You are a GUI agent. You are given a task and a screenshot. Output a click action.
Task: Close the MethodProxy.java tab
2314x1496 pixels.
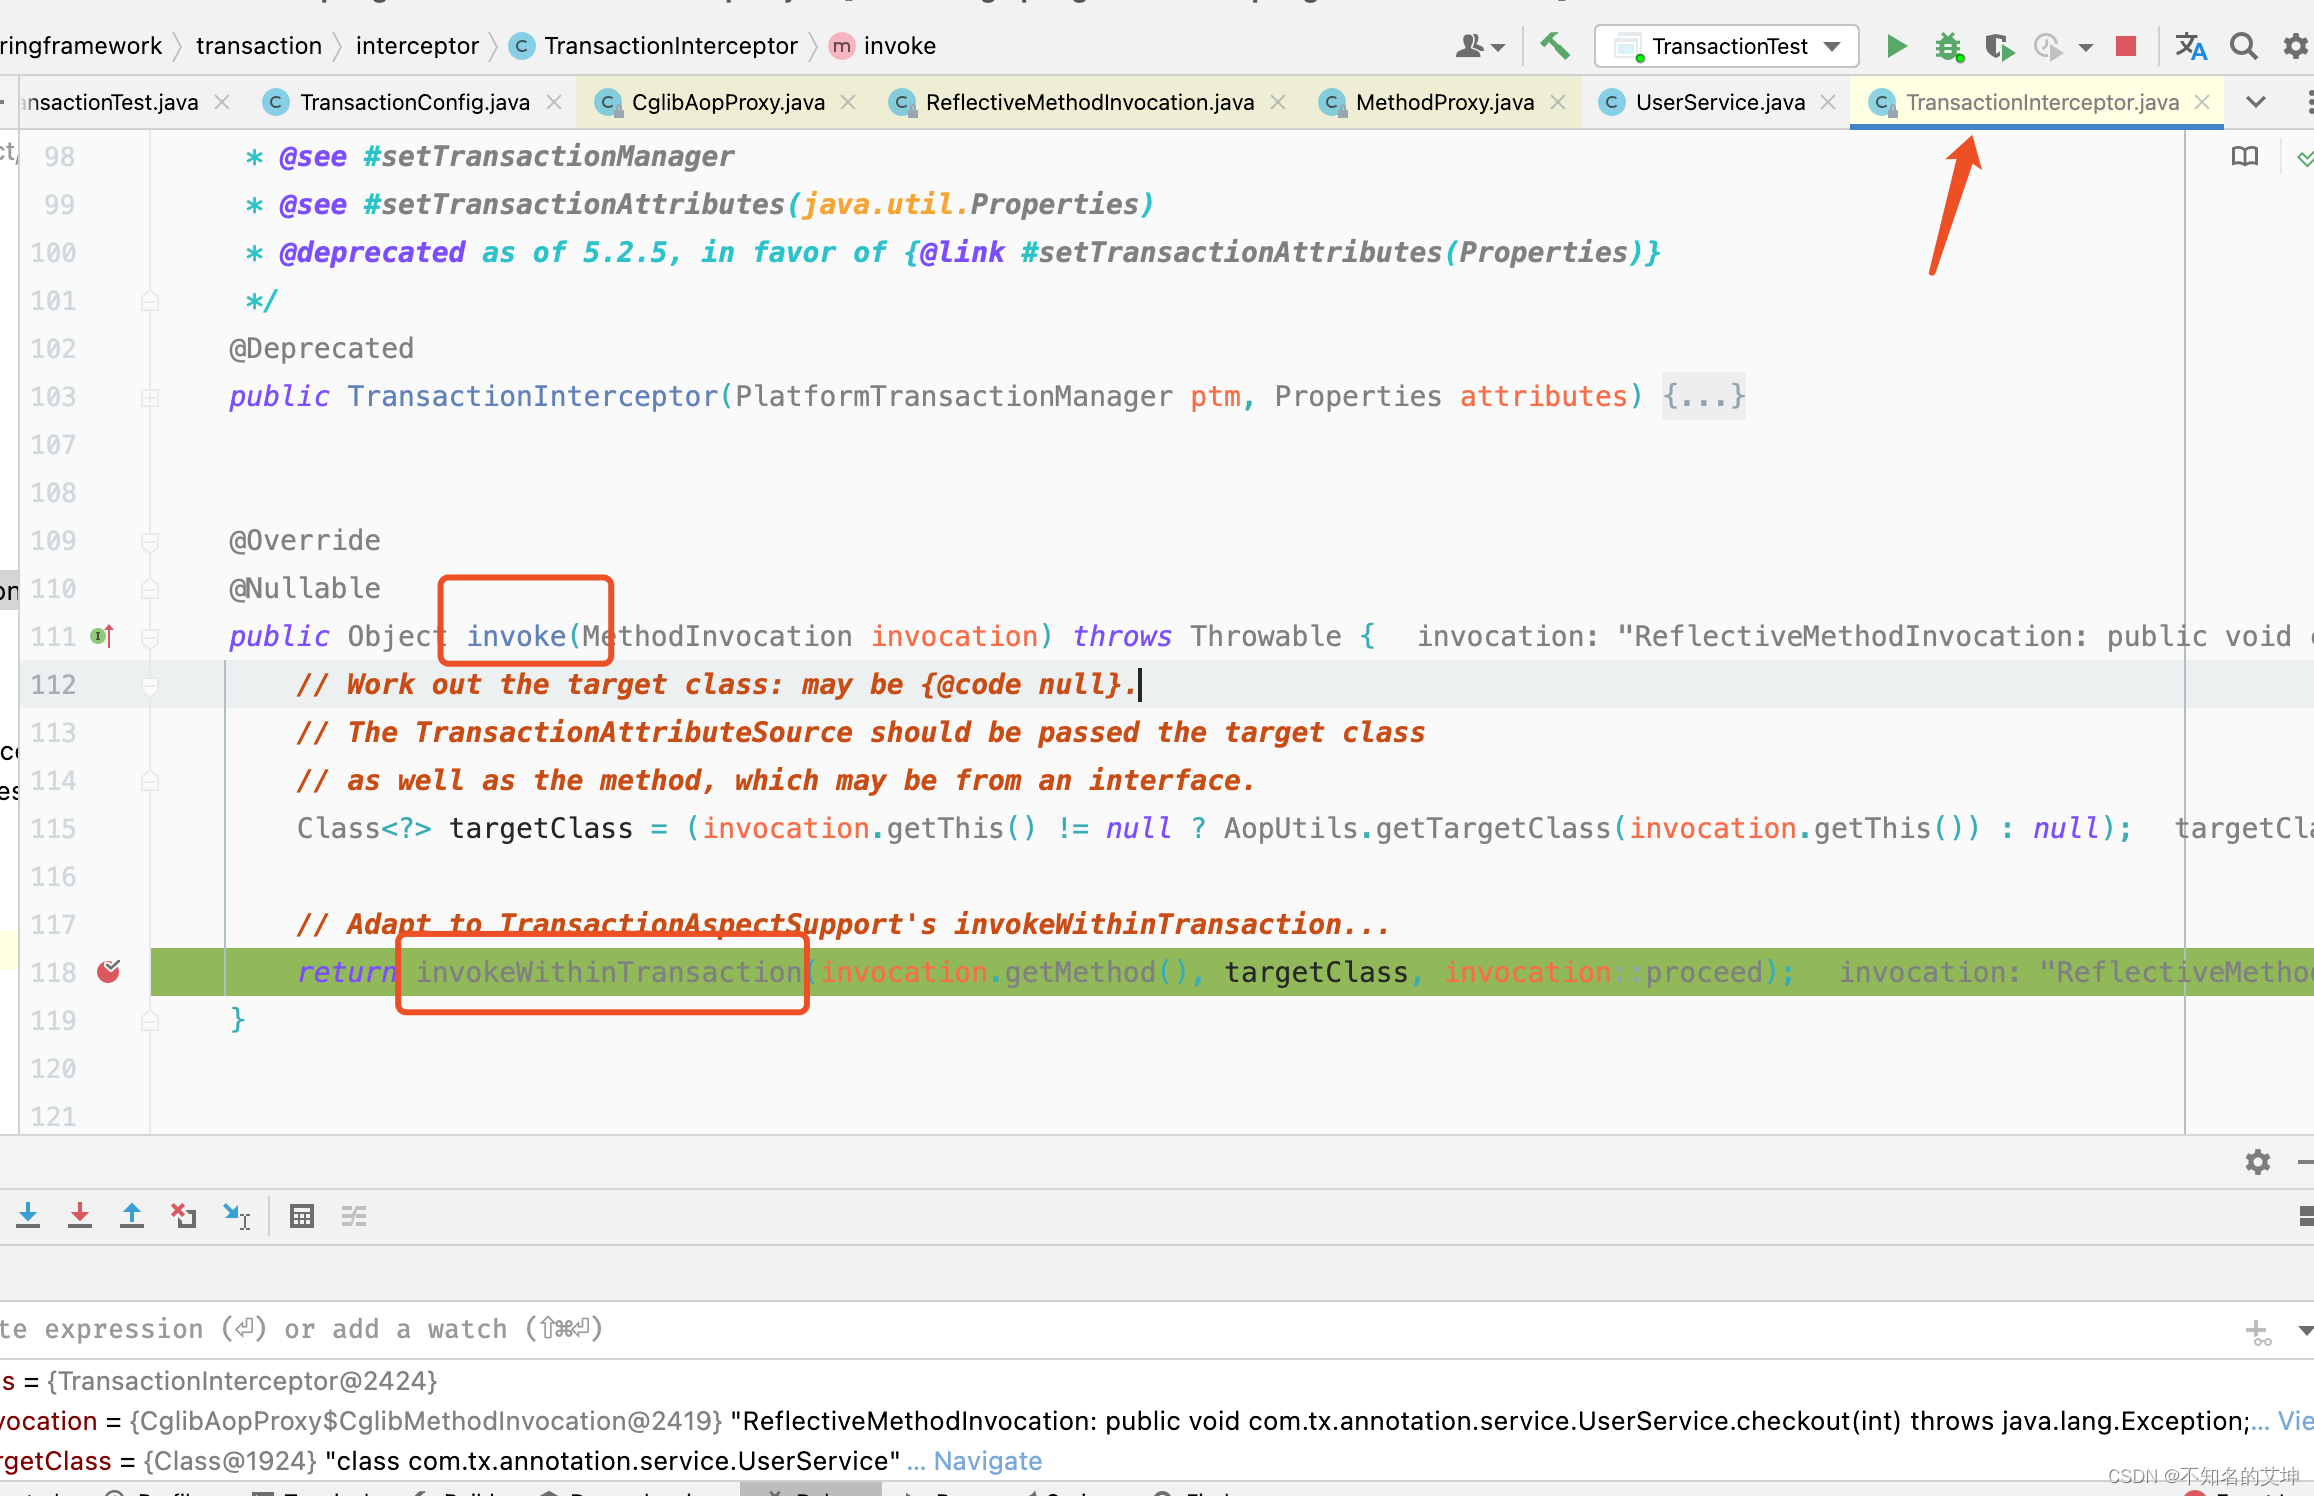click(x=1558, y=102)
